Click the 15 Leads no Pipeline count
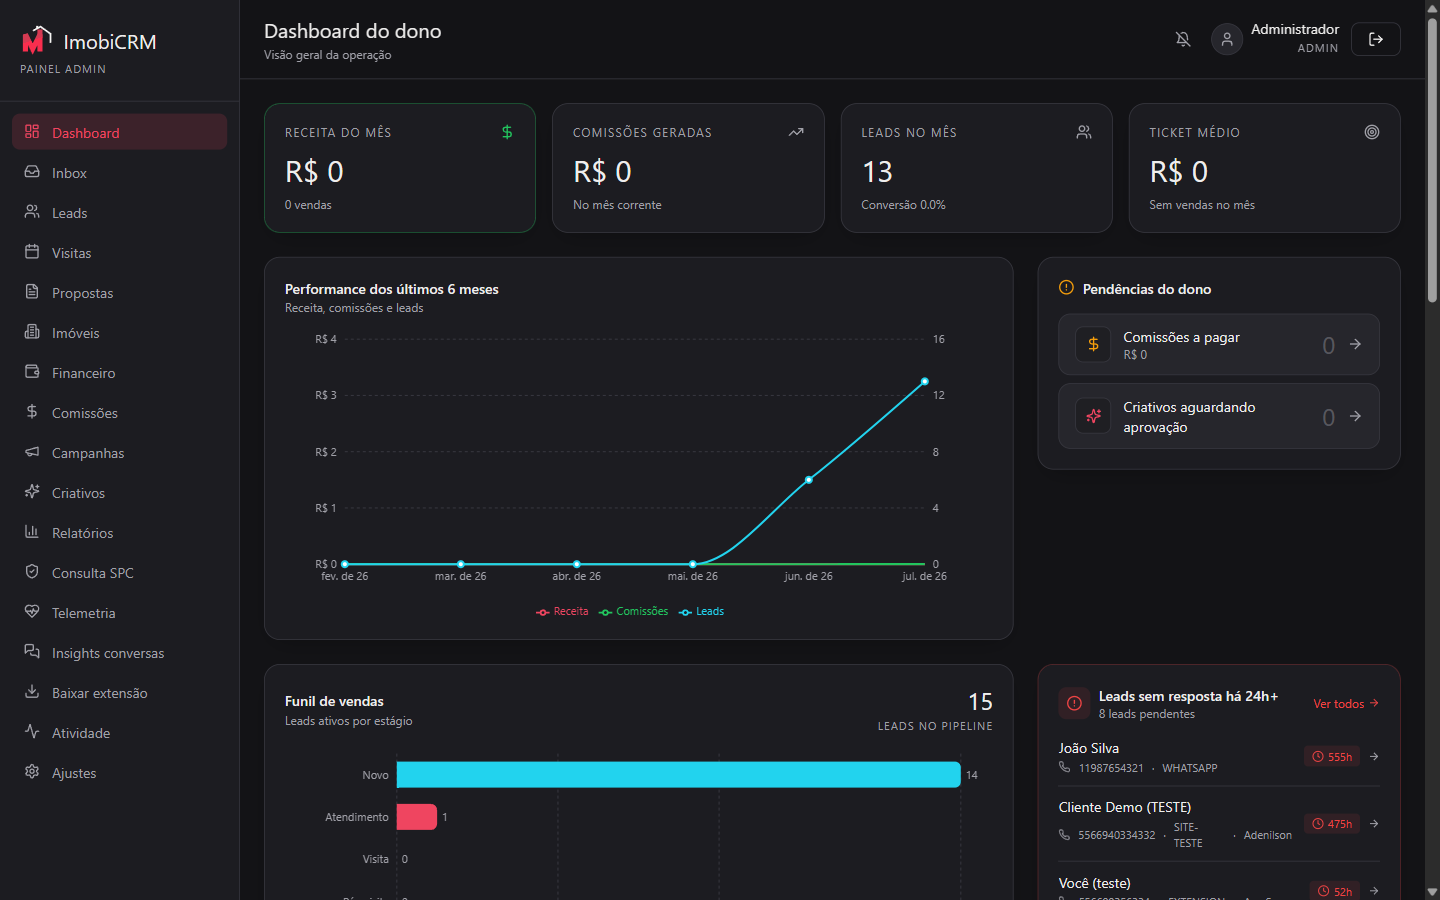1440x900 pixels. [x=980, y=702]
